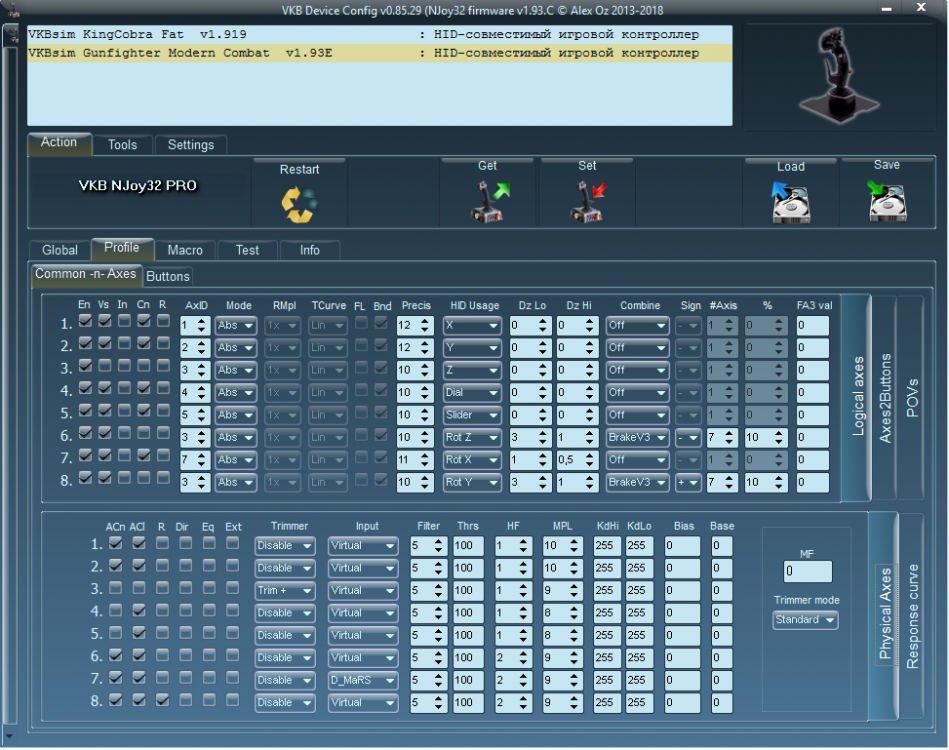Click the Set joystick icon
Viewport: 949px width, 750px height.
(x=588, y=201)
